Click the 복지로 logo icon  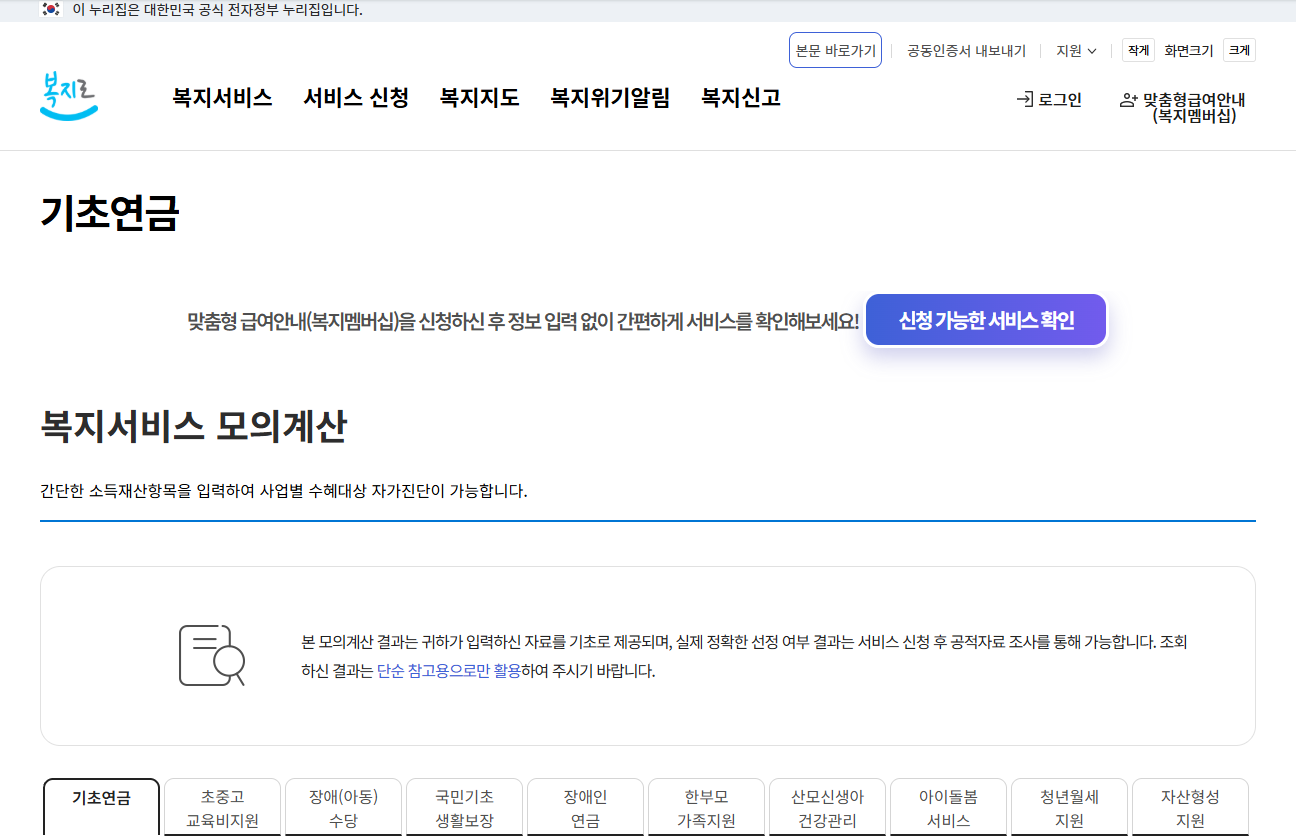click(69, 97)
